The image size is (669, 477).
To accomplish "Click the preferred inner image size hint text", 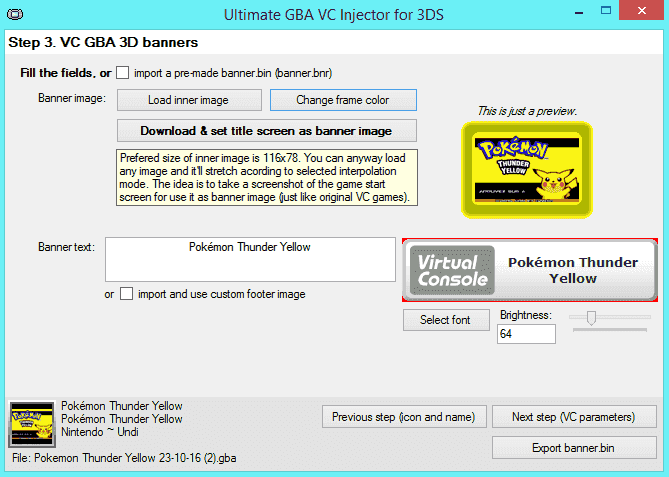I will [x=267, y=177].
